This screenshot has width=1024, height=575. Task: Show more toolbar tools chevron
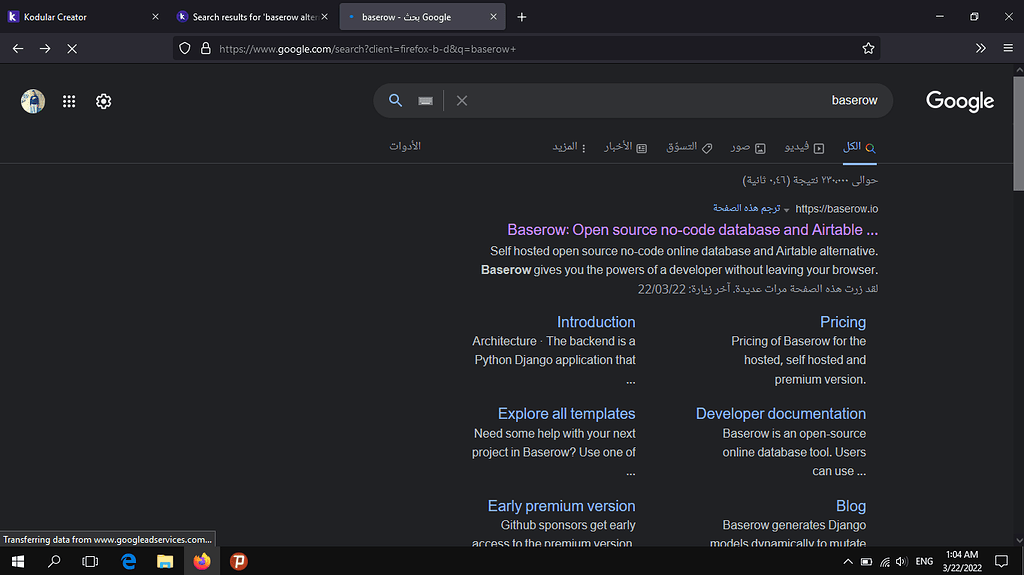(x=980, y=48)
